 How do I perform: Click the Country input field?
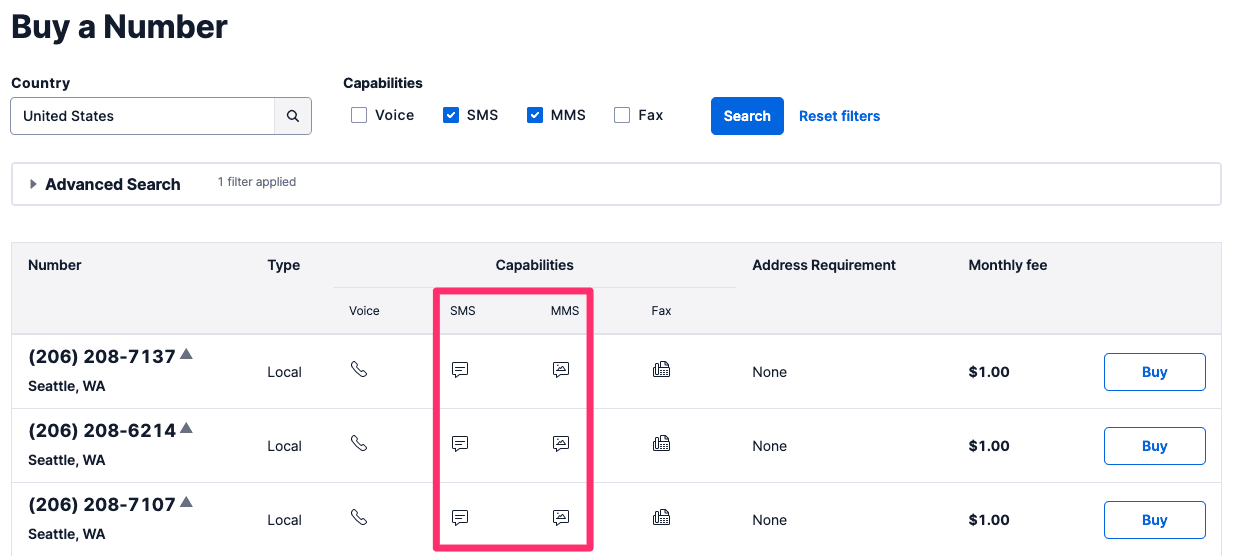(143, 116)
